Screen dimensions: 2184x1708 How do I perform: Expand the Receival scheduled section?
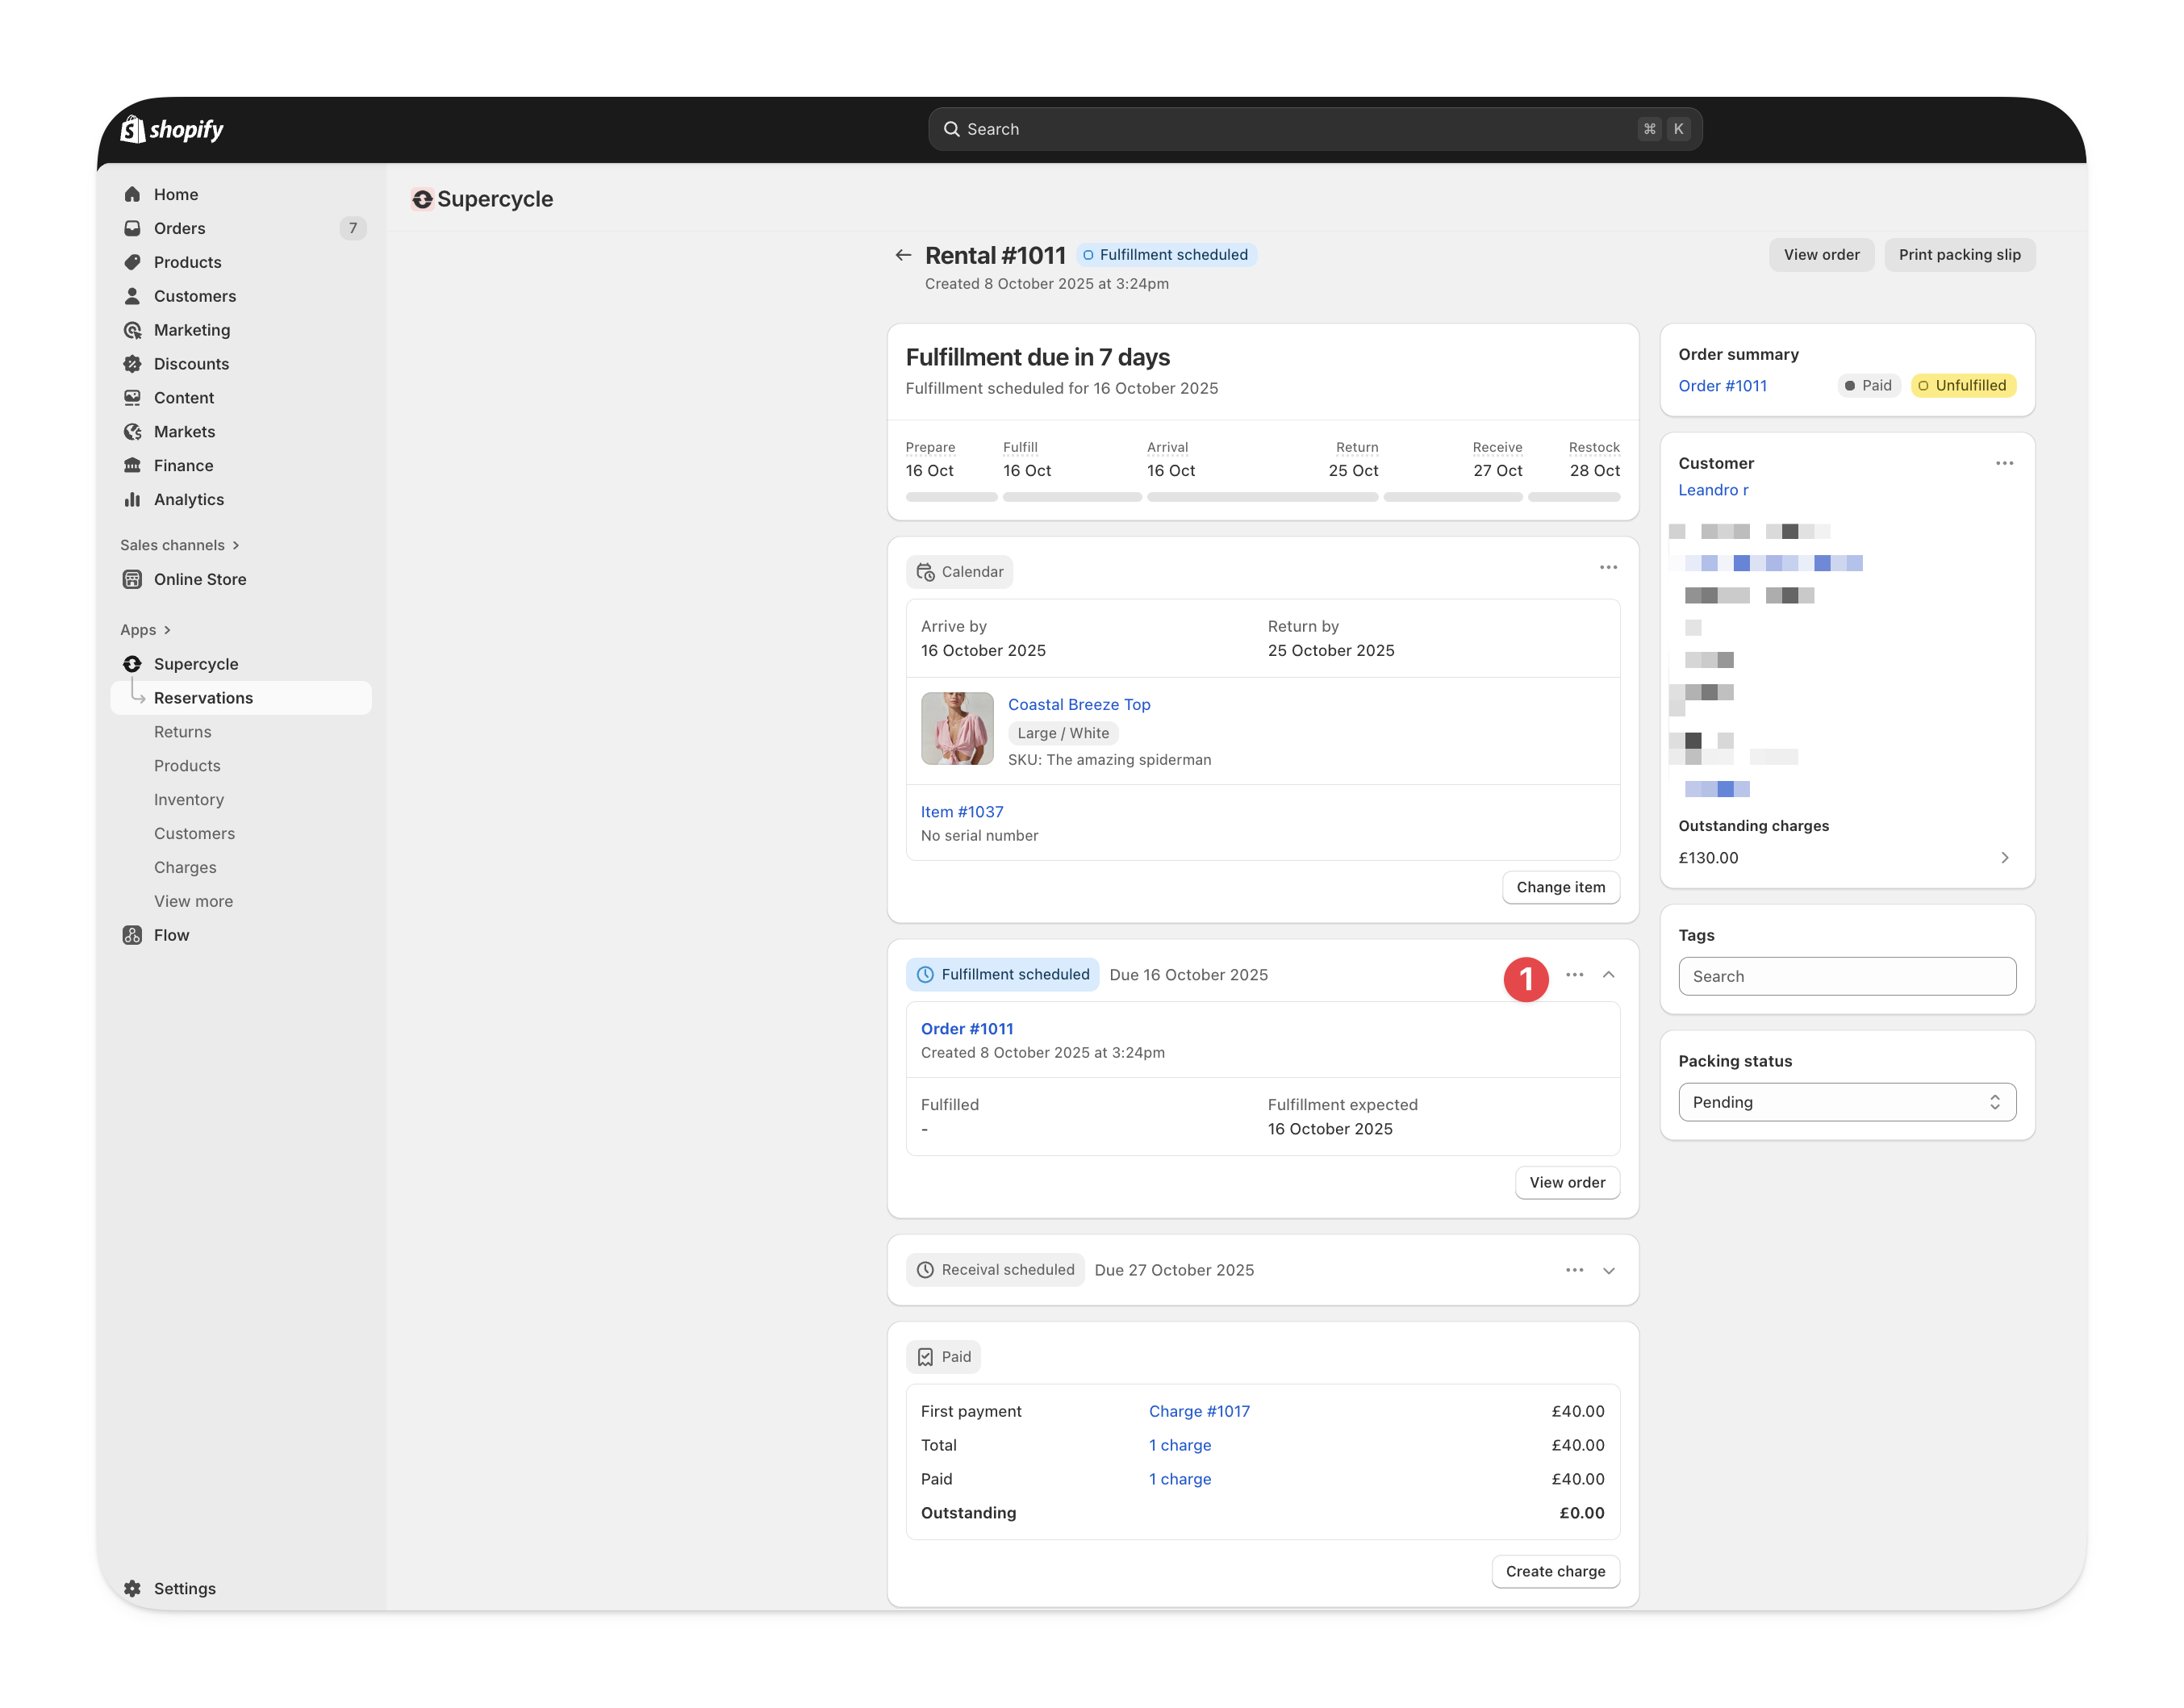1609,1270
